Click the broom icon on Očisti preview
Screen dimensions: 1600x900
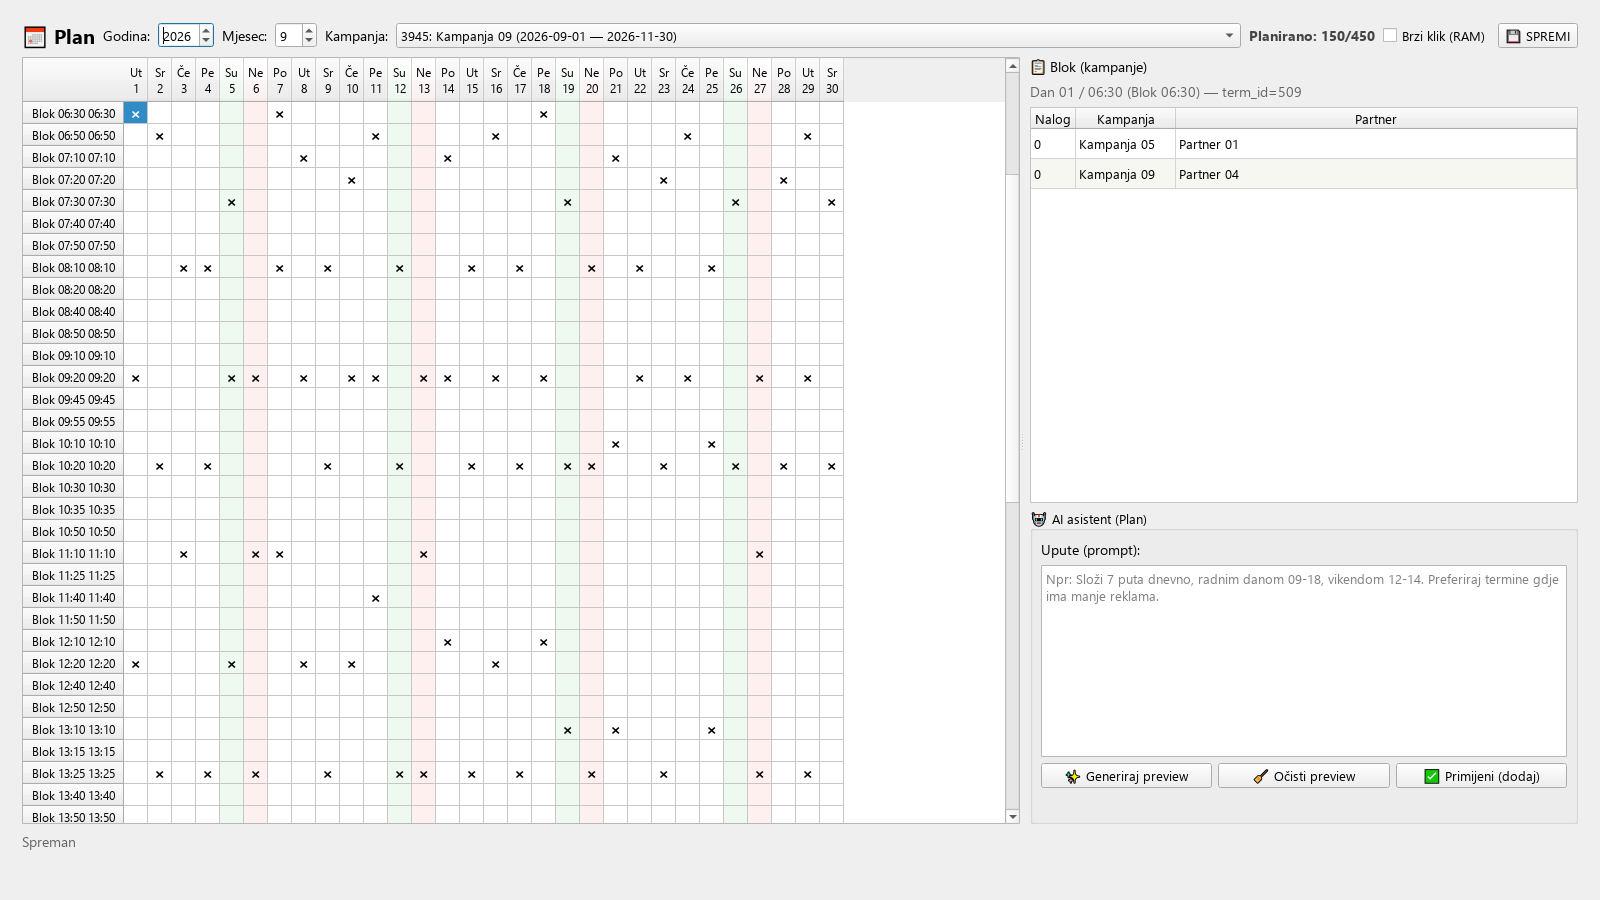(1261, 776)
